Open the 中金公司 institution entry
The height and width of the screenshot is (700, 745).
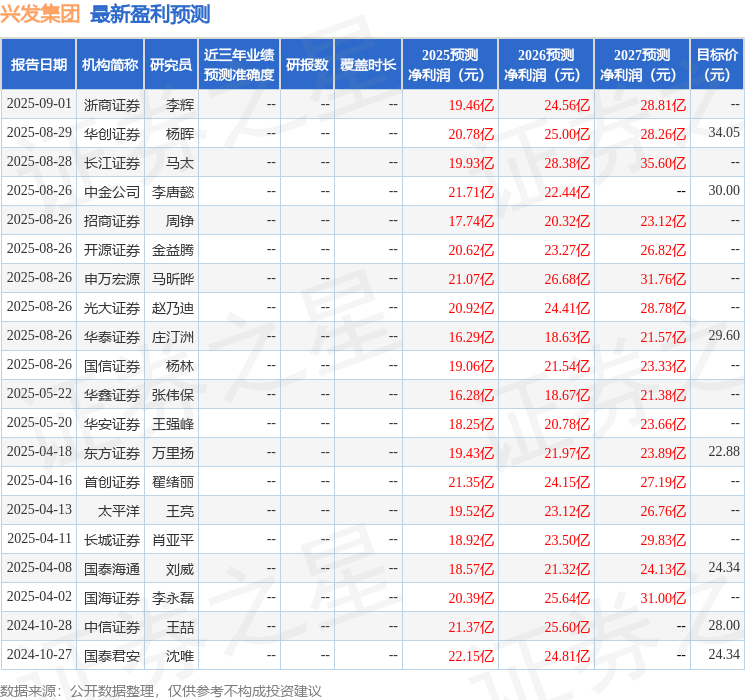(111, 191)
